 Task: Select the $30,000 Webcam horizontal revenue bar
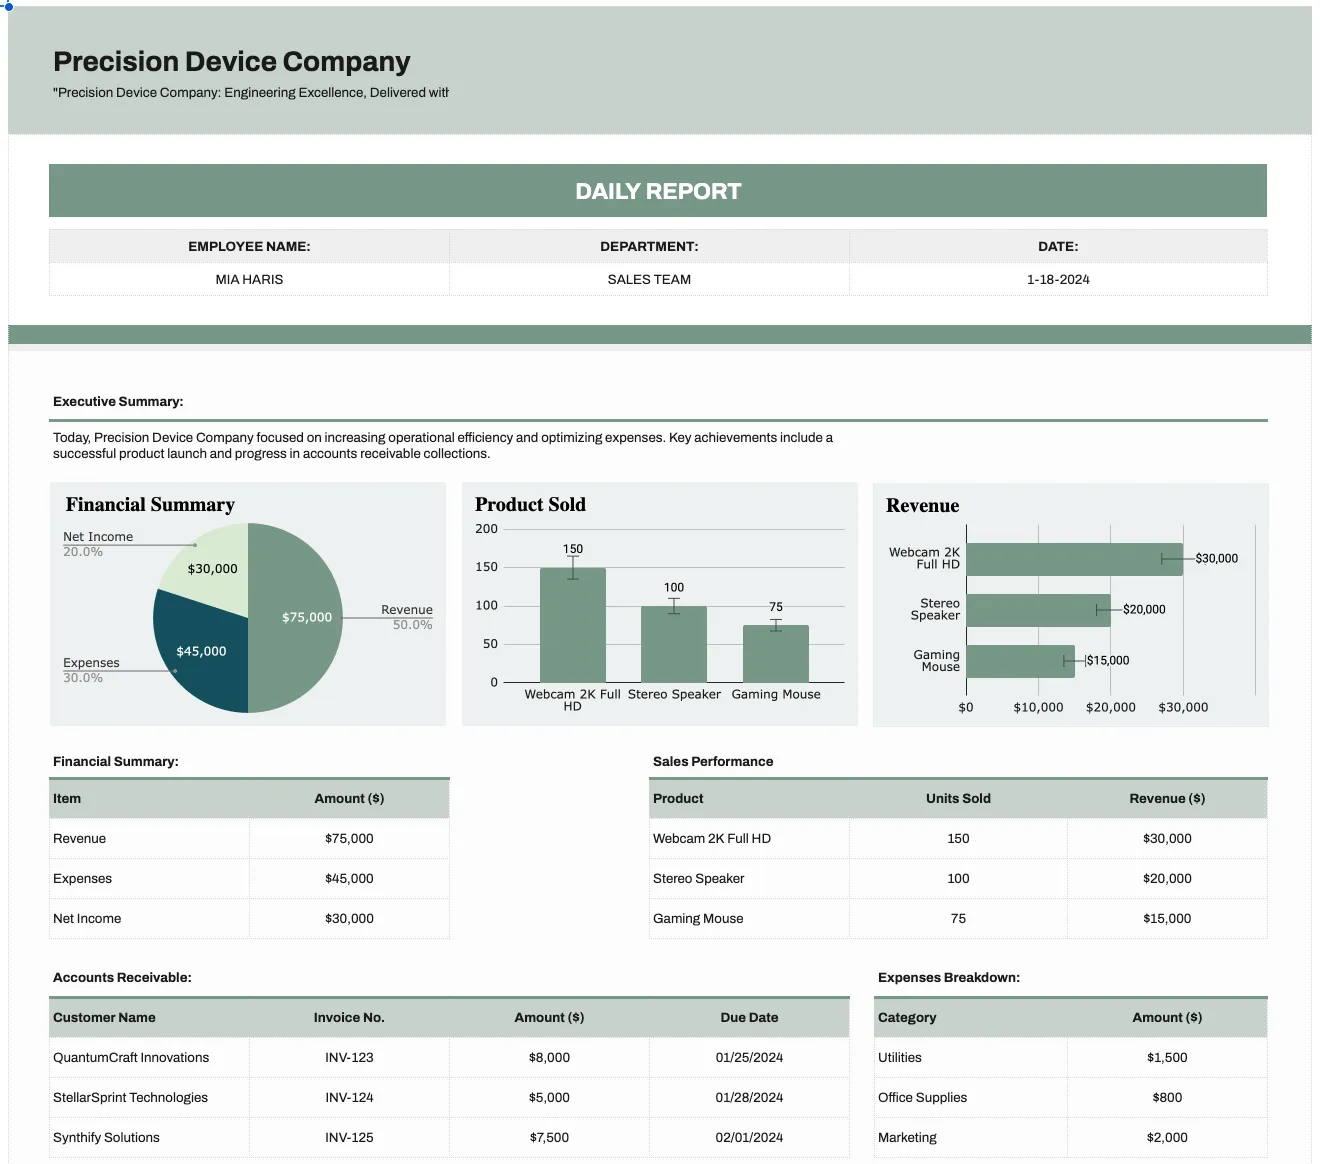[1074, 559]
